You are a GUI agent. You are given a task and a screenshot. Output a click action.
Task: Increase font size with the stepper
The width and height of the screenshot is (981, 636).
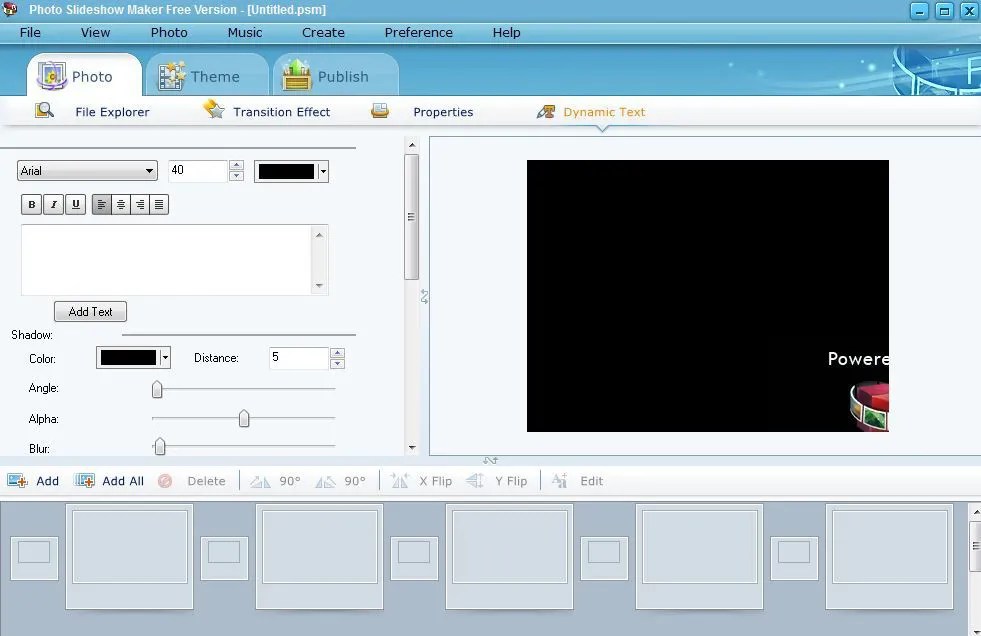point(236,165)
